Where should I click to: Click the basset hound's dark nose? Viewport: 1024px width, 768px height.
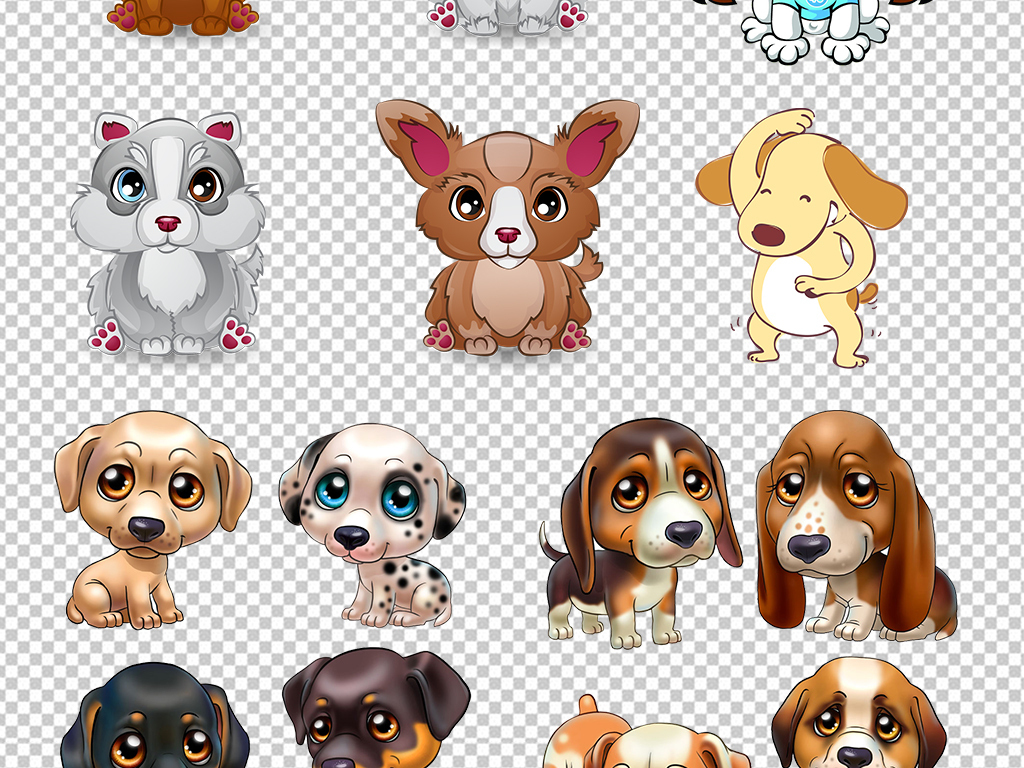(x=808, y=547)
